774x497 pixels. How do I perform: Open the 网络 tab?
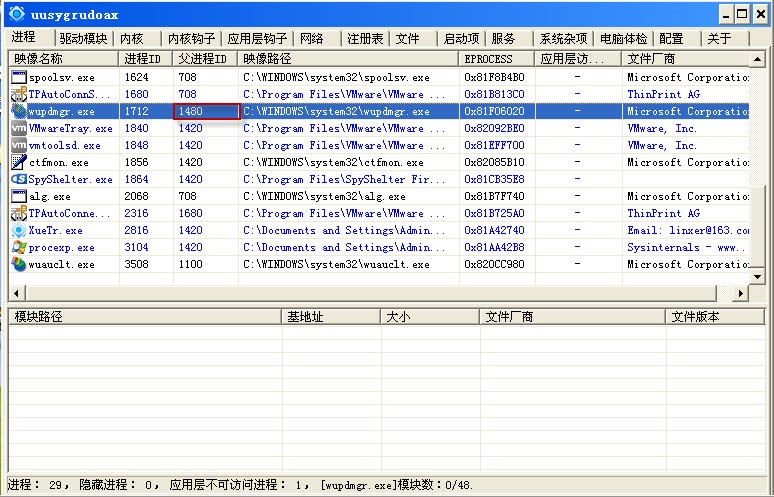tap(311, 38)
